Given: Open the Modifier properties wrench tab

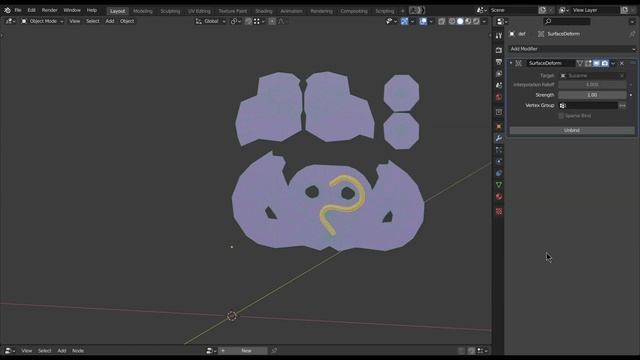Looking at the screenshot, I should 499,138.
